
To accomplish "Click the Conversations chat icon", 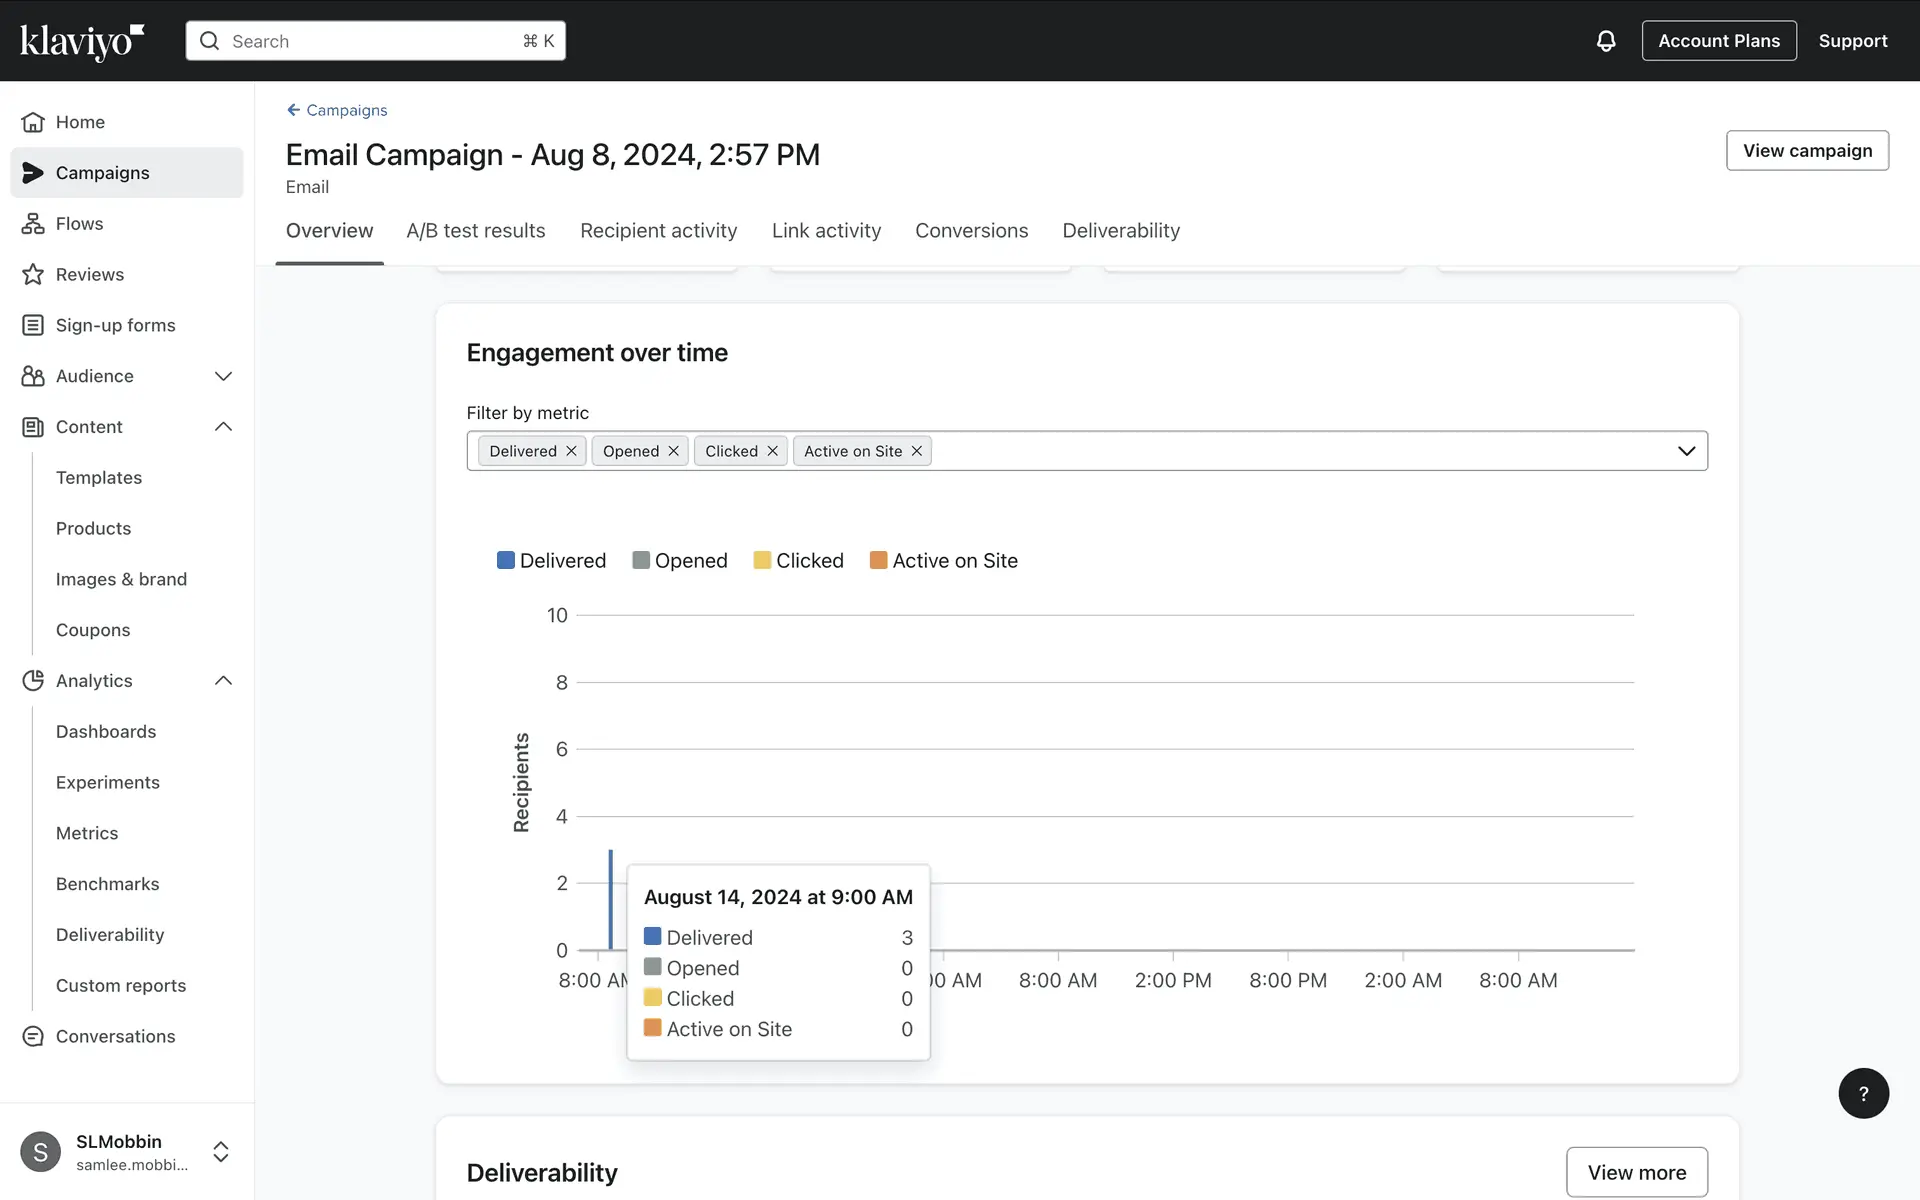I will [x=33, y=1036].
